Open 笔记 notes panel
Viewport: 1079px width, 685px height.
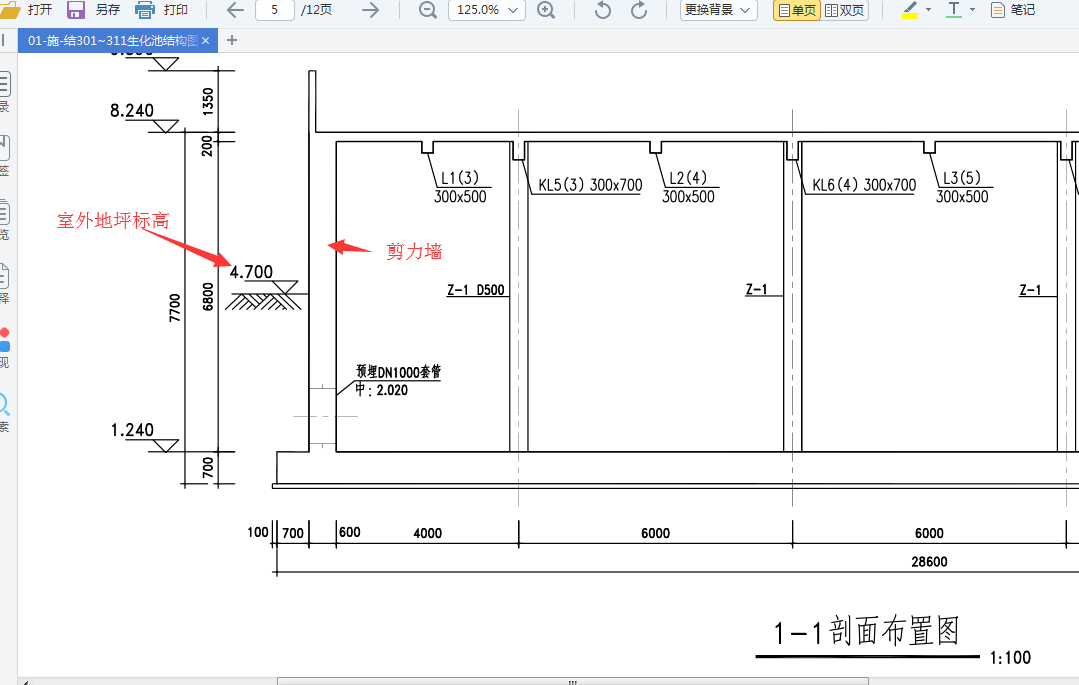pos(1013,10)
